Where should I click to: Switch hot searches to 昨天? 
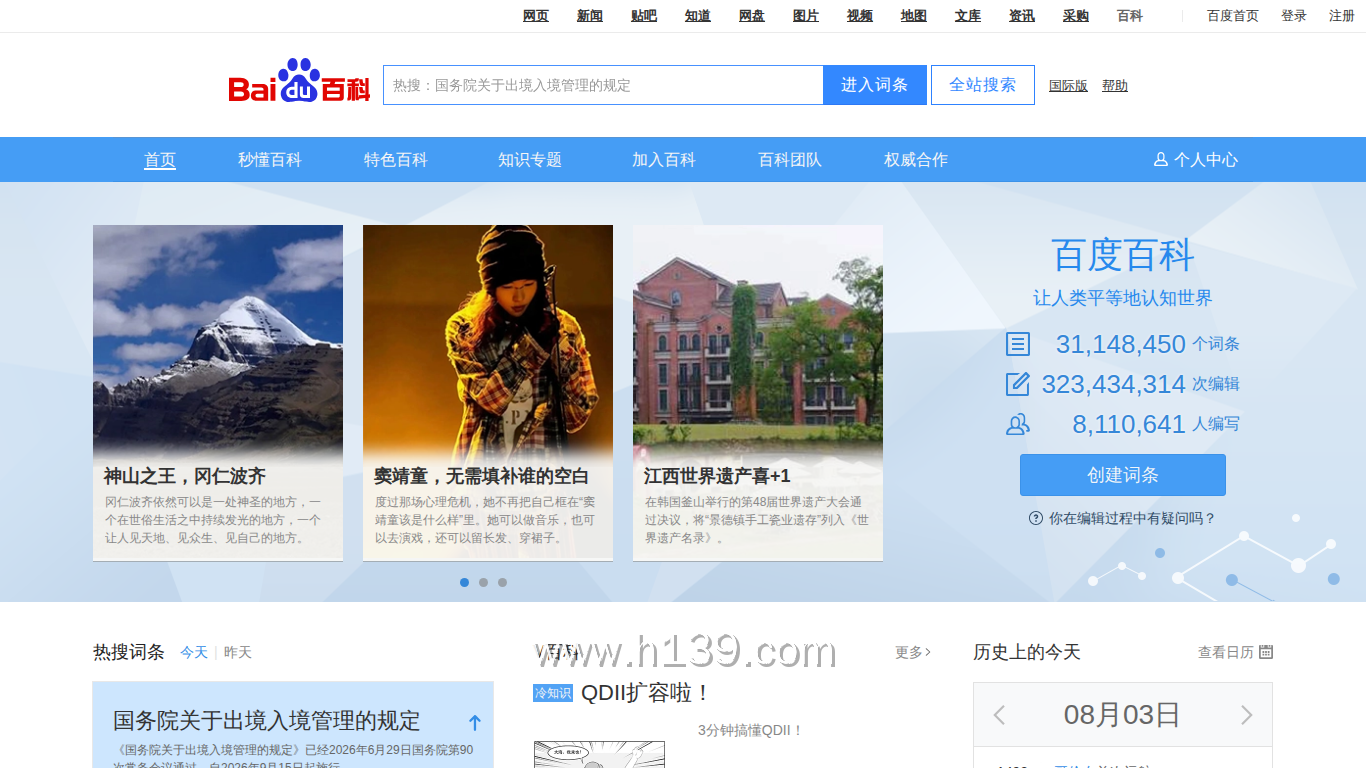(x=238, y=653)
